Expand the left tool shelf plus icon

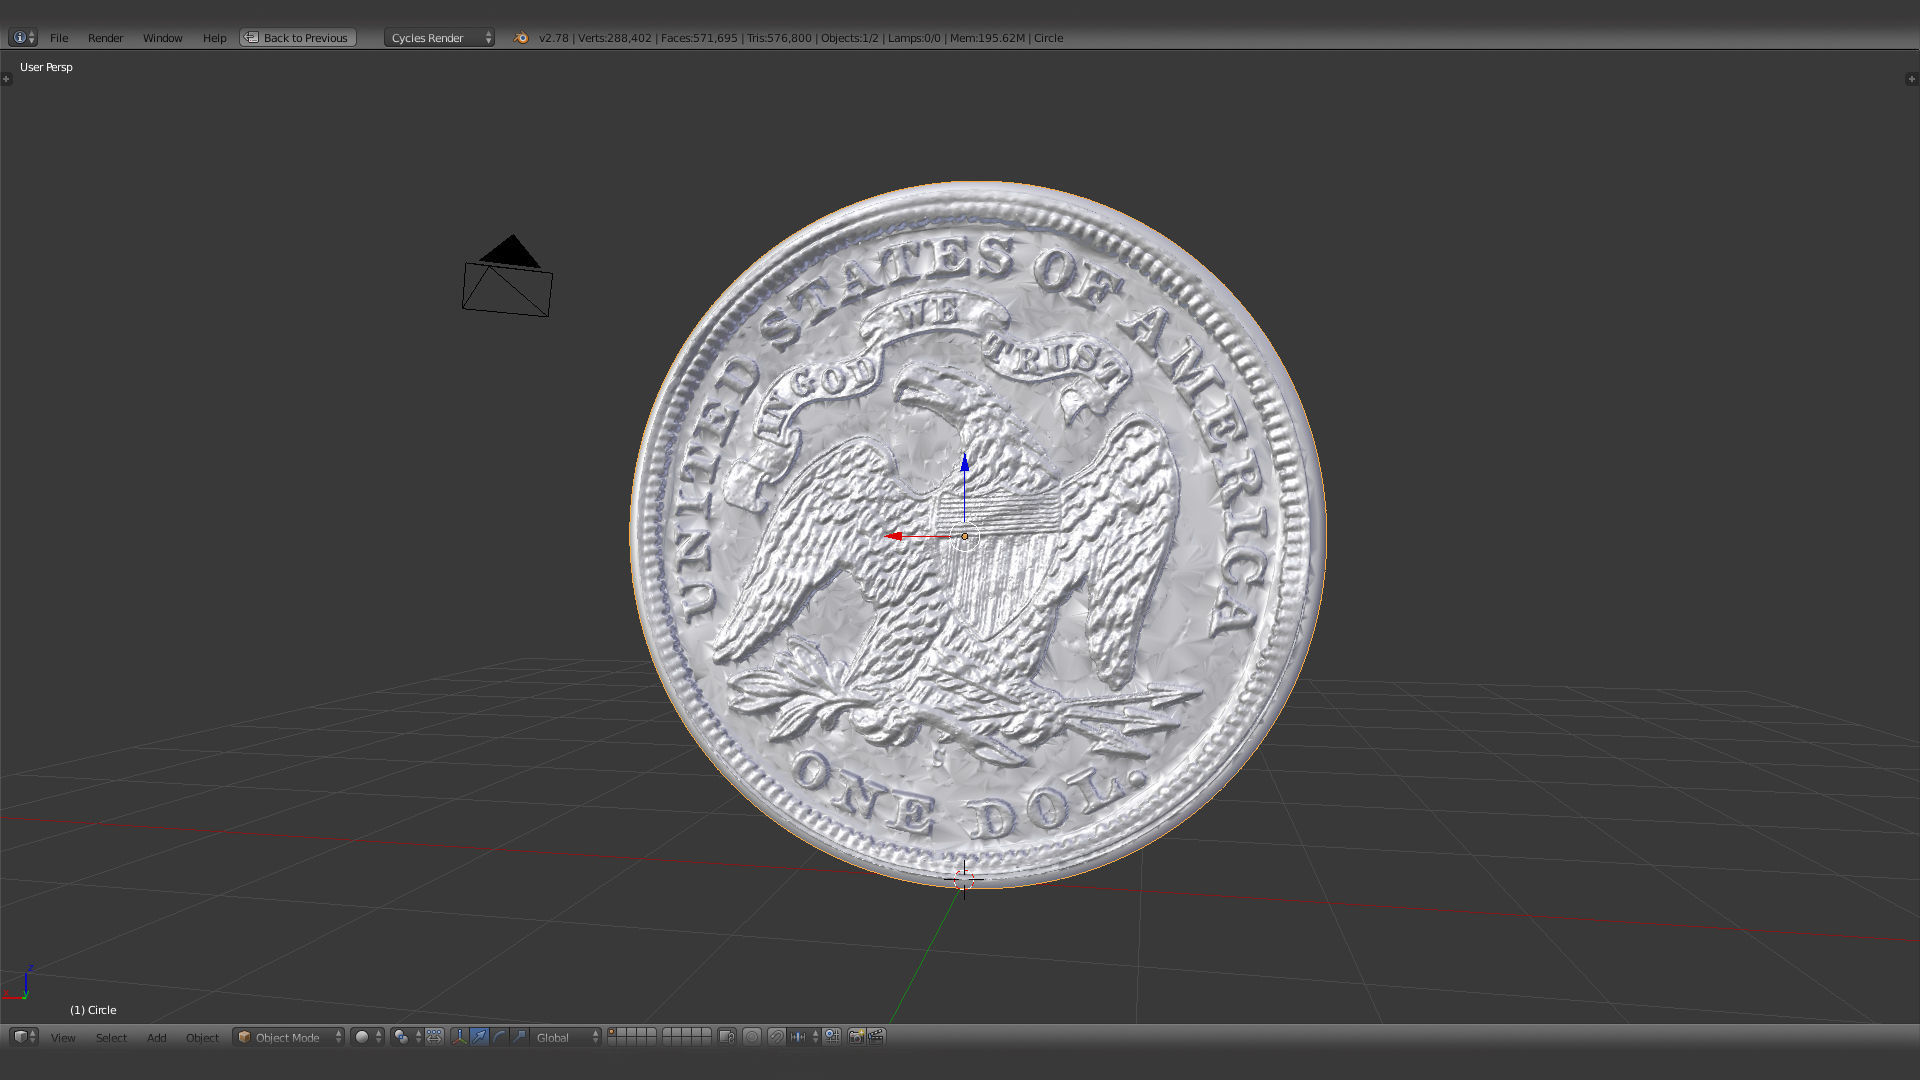[6, 79]
